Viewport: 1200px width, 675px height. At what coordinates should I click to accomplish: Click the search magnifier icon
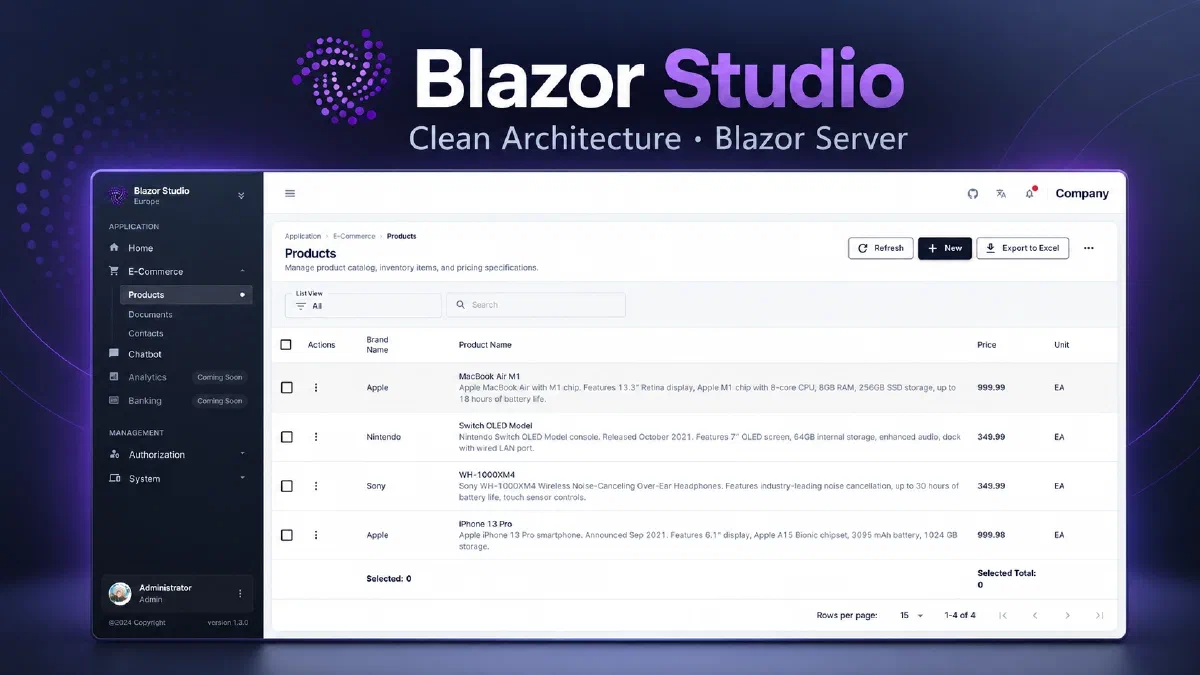(x=461, y=305)
